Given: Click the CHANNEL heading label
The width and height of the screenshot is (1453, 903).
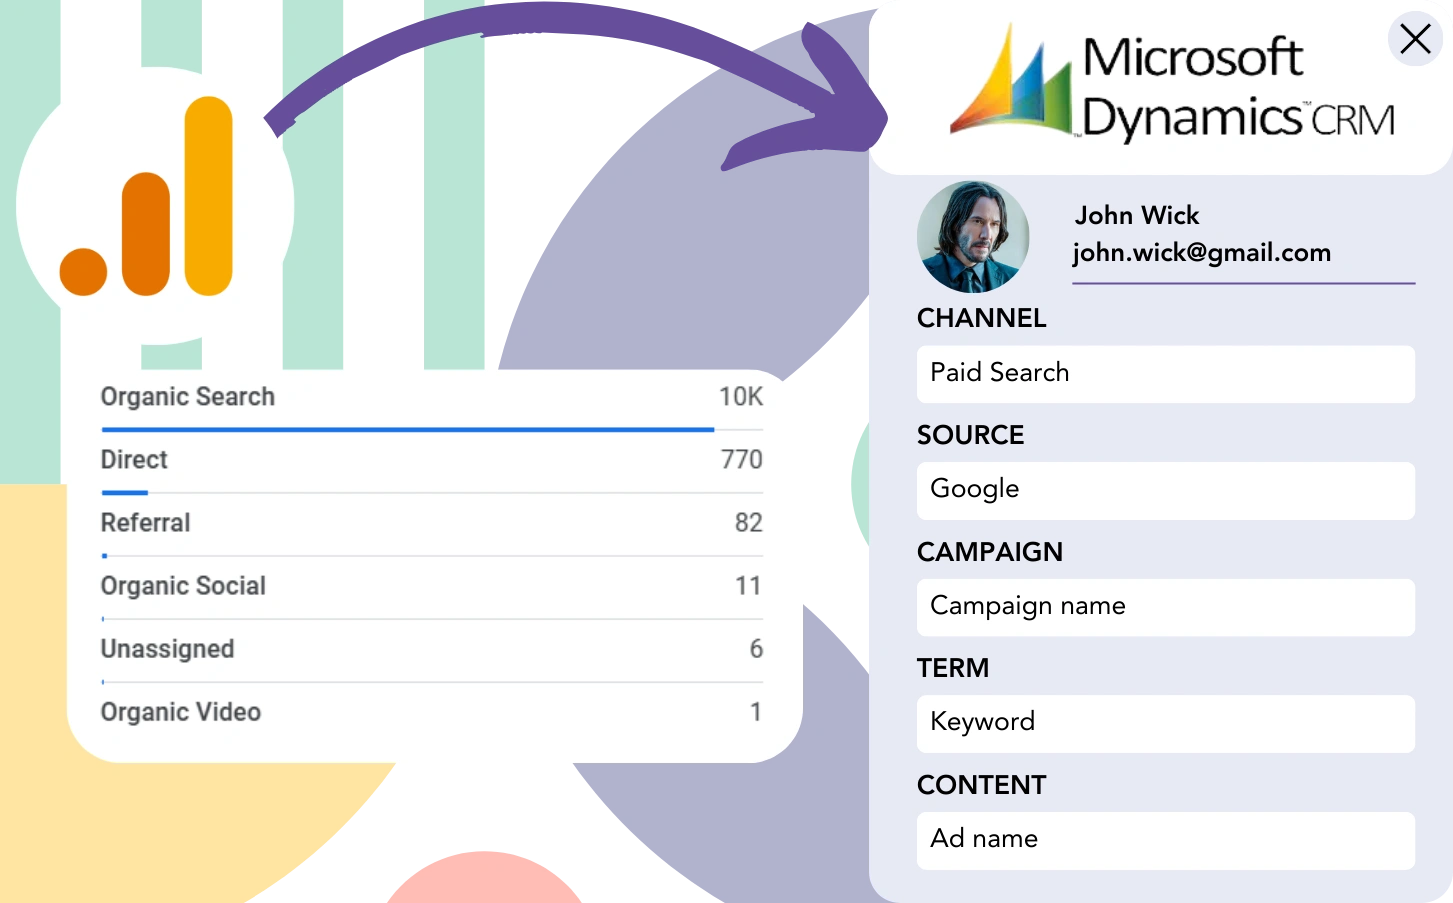Looking at the screenshot, I should pos(981,318).
